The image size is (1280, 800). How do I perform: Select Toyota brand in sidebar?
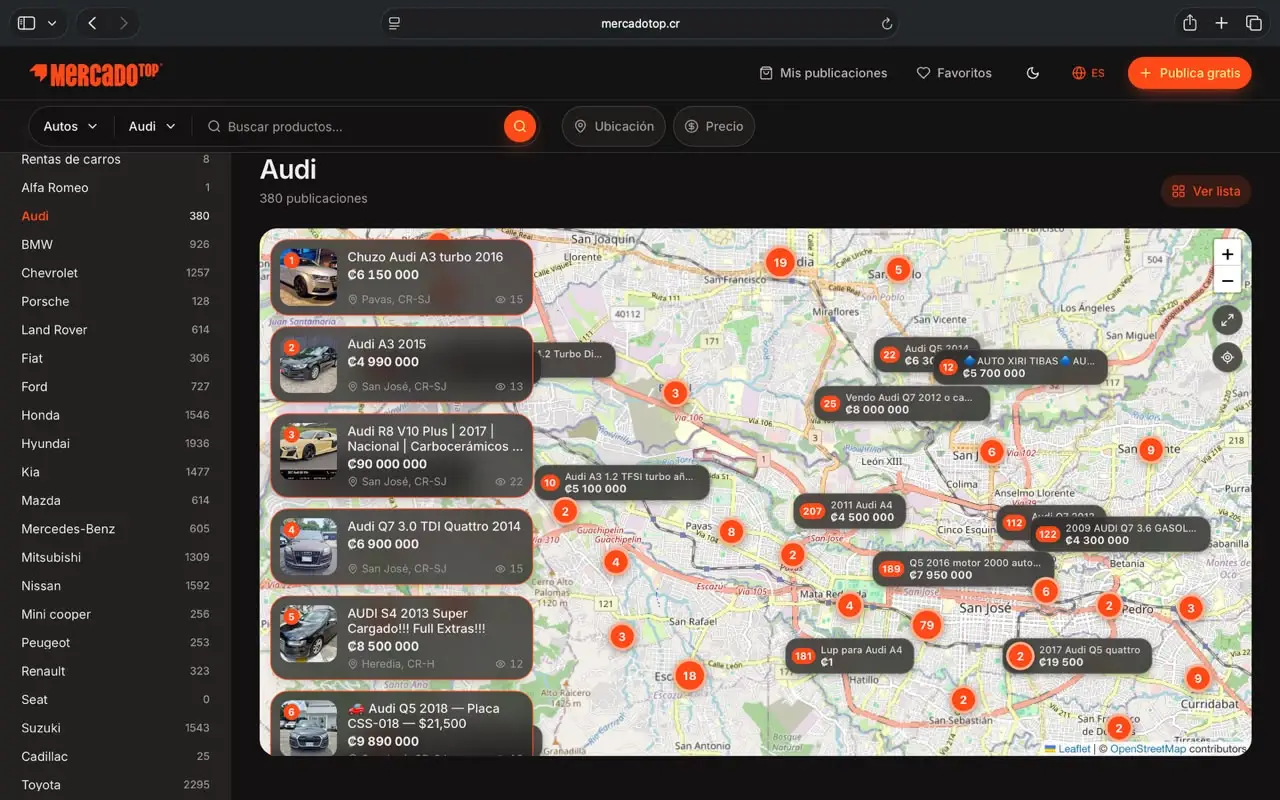[x=115, y=785]
